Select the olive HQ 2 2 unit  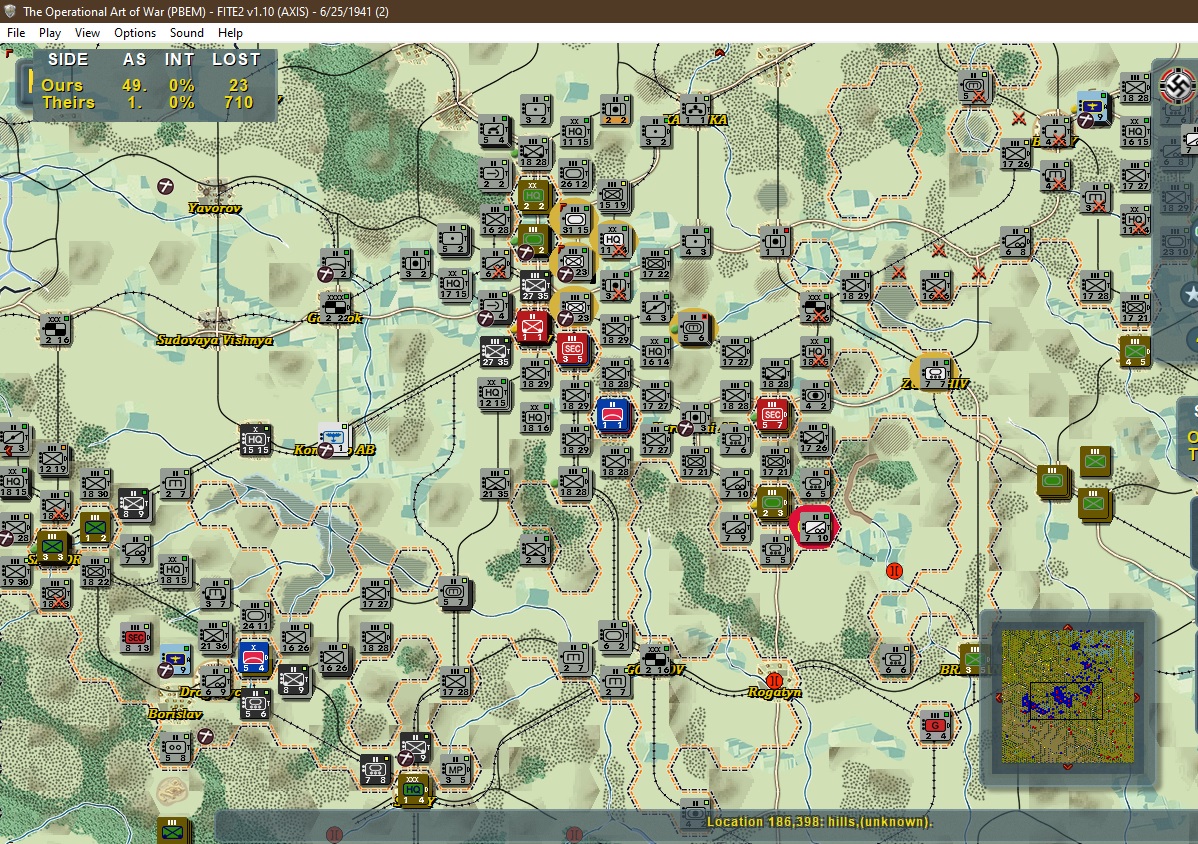(533, 196)
